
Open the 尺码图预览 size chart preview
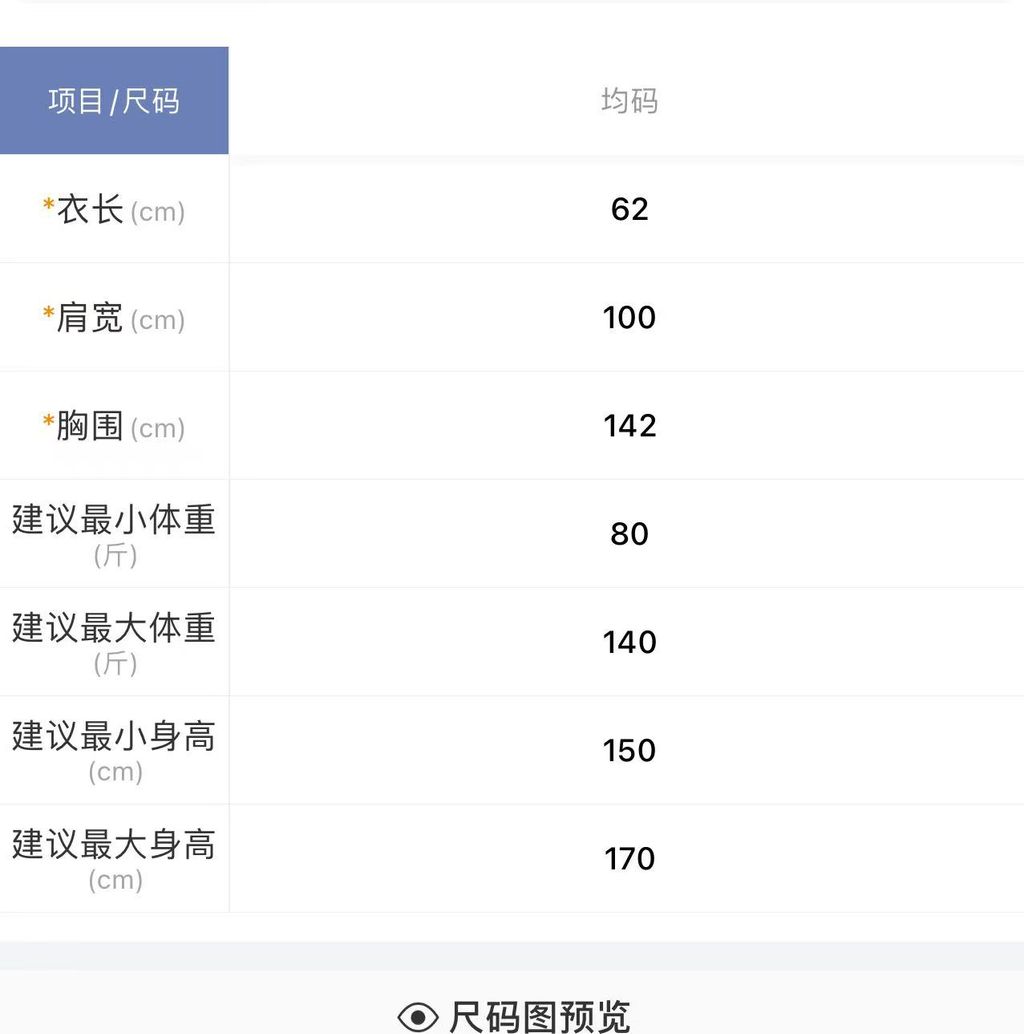click(540, 1017)
